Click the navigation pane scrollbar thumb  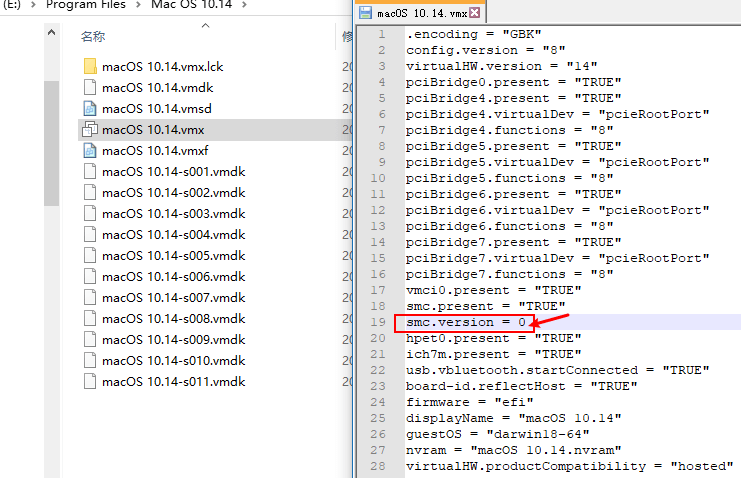52,143
